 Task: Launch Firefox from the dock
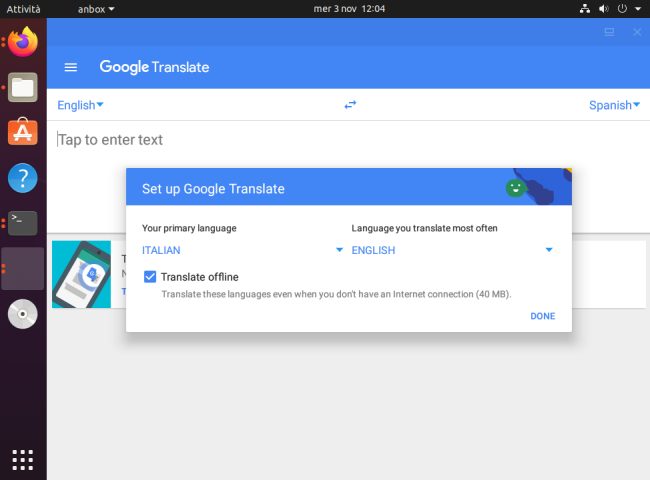pyautogui.click(x=23, y=42)
